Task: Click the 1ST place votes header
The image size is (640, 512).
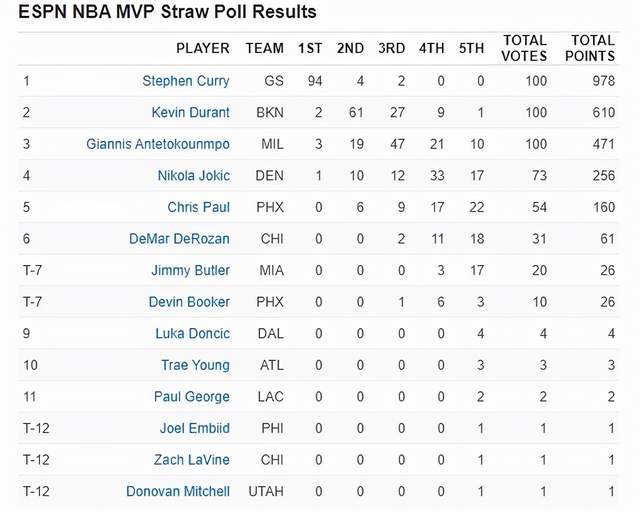Action: coord(311,48)
